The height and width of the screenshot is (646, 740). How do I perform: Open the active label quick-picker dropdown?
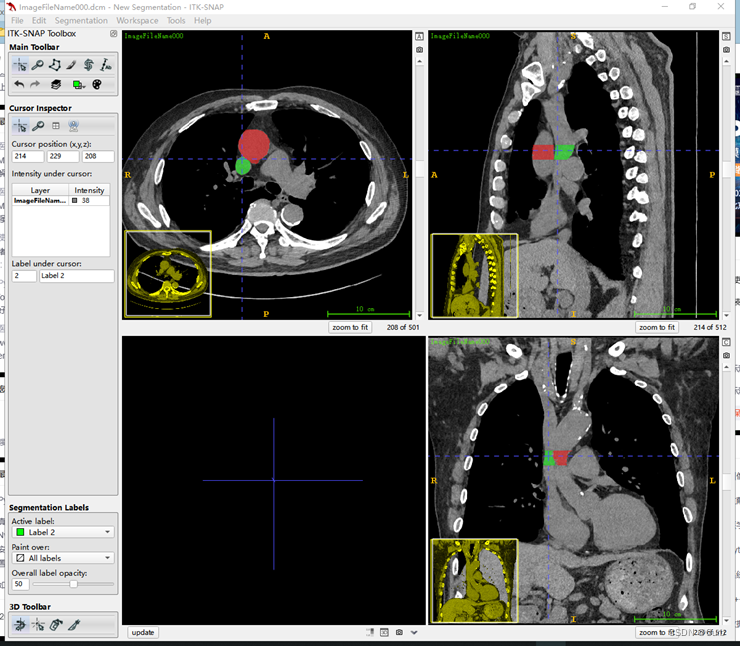coord(78,84)
